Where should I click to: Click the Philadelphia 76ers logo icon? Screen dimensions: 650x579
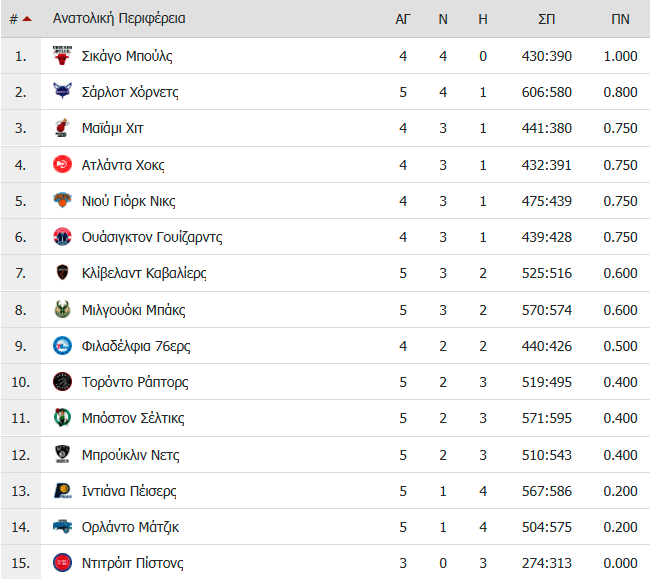pyautogui.click(x=62, y=346)
